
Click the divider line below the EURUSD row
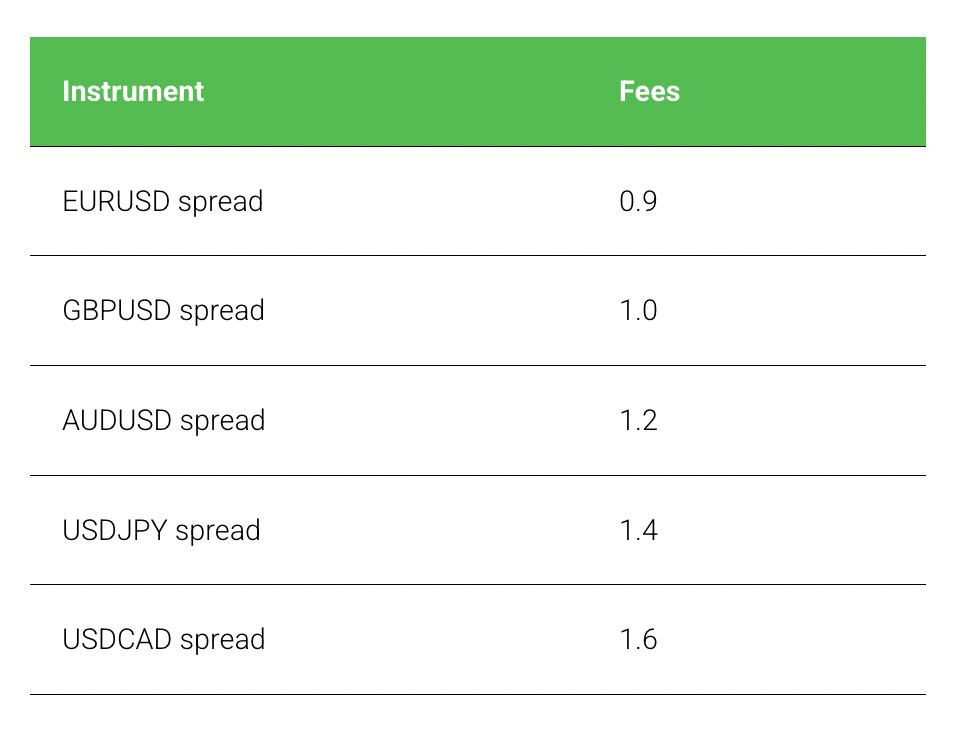(478, 256)
